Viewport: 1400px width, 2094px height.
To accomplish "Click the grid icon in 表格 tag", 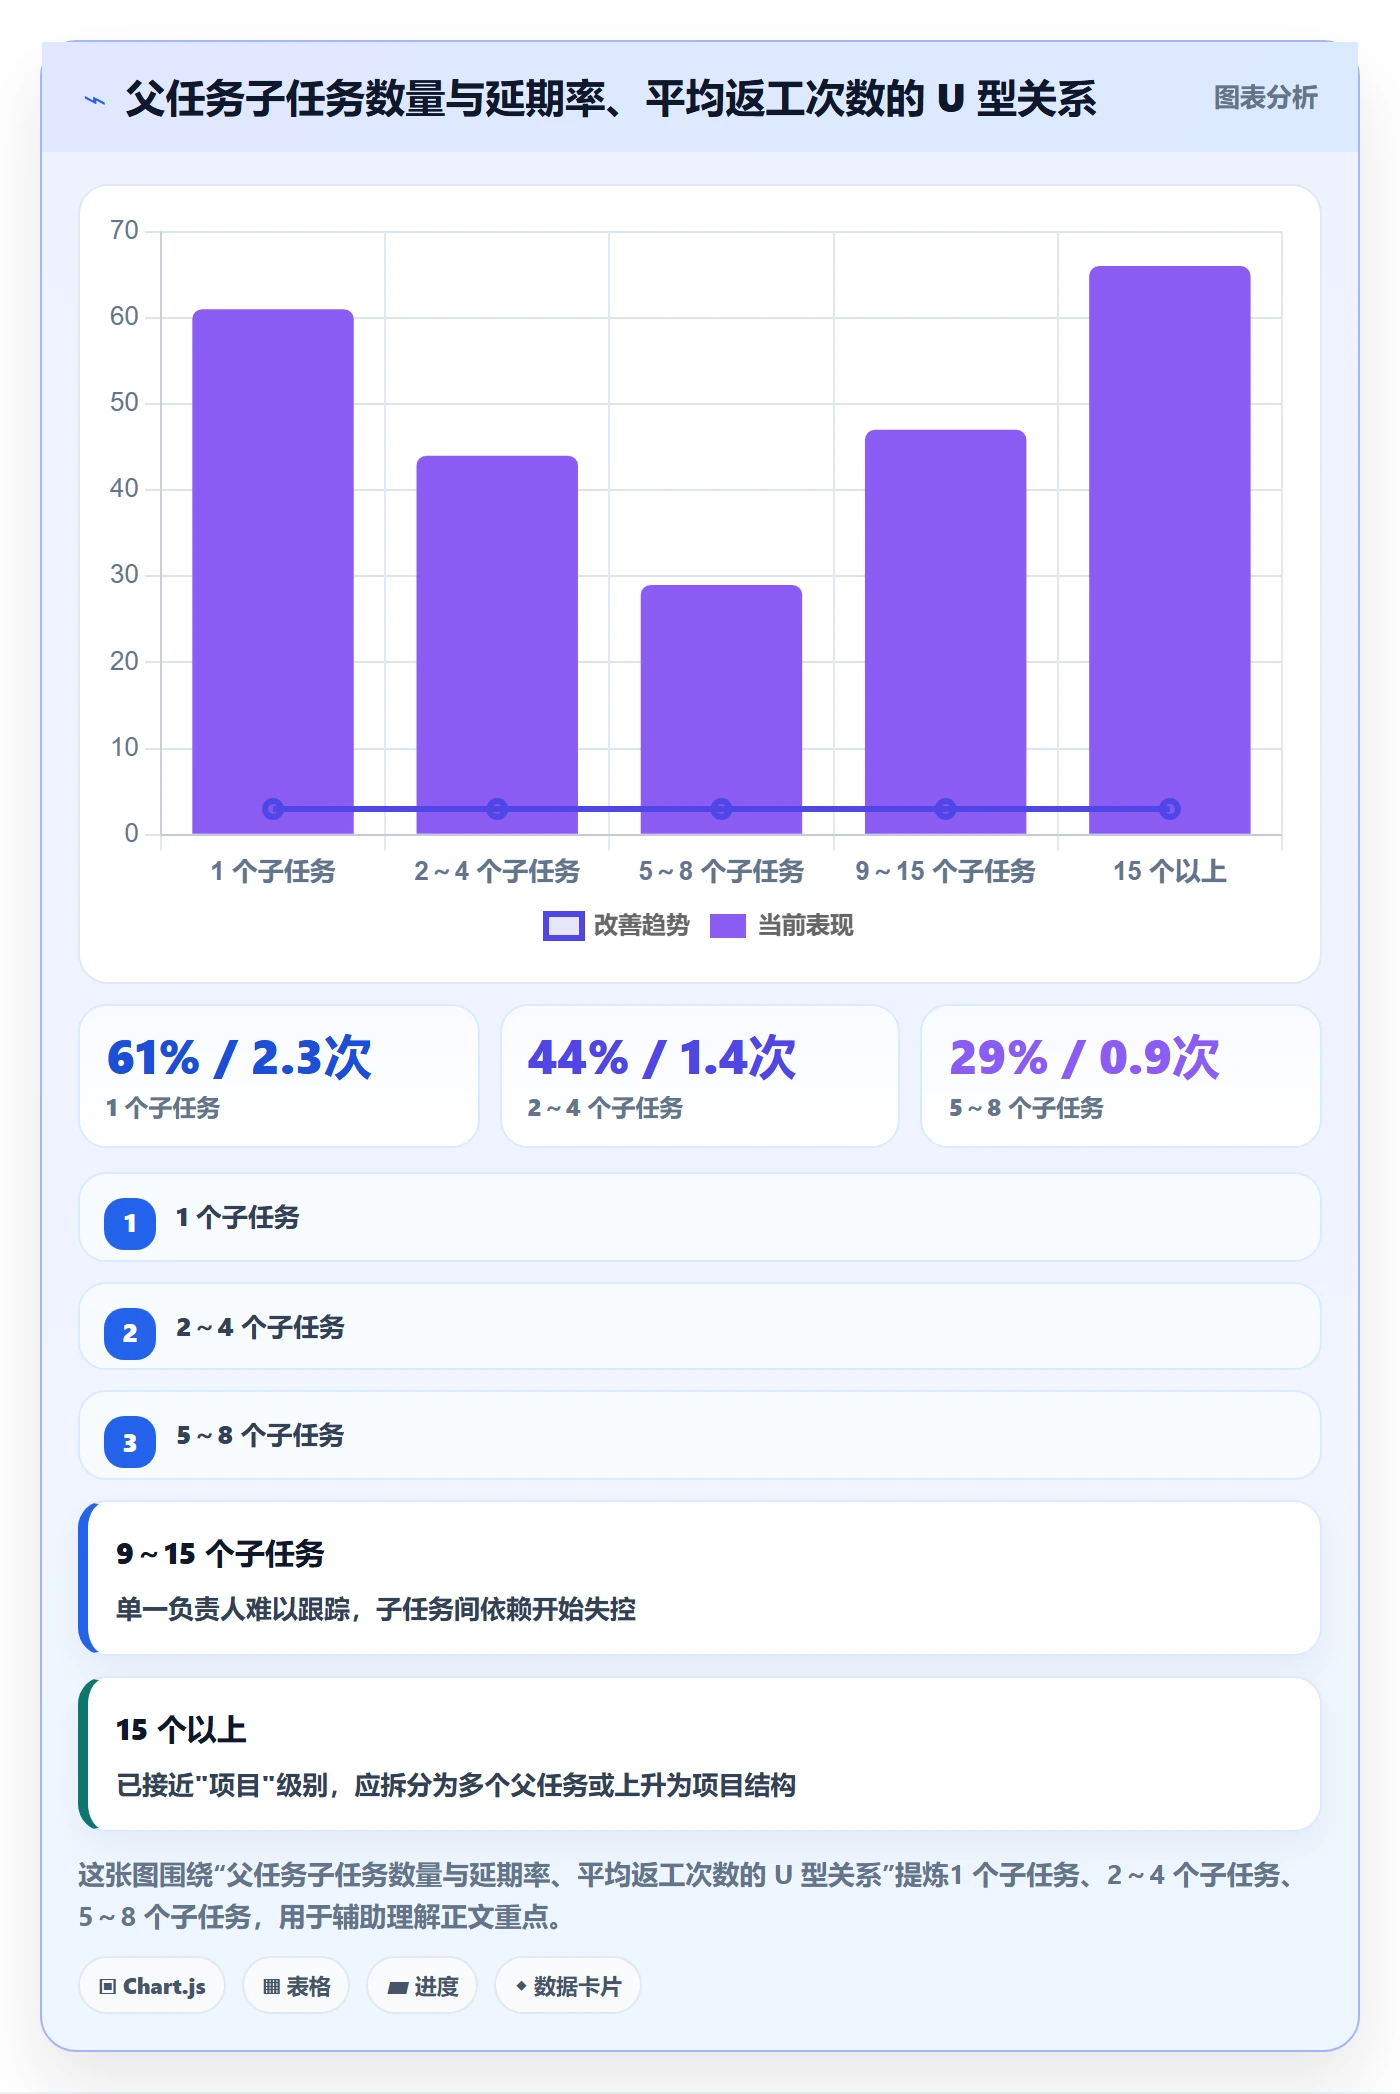I will [x=271, y=1987].
